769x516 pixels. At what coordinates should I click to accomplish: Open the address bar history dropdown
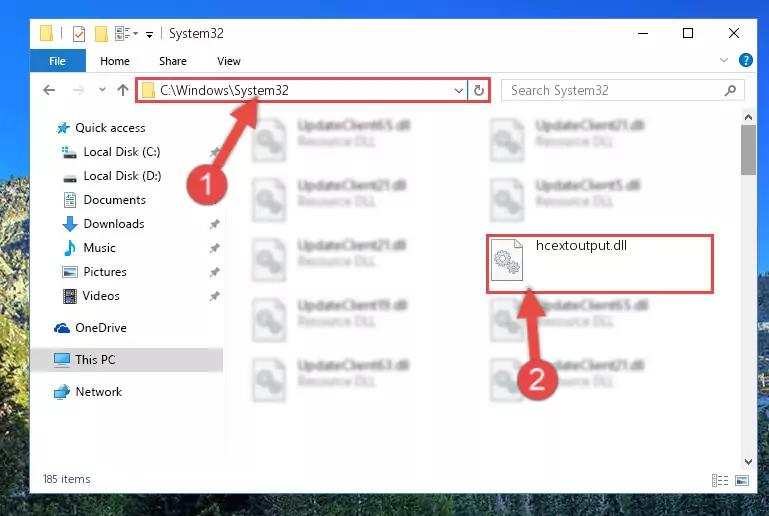click(x=459, y=90)
